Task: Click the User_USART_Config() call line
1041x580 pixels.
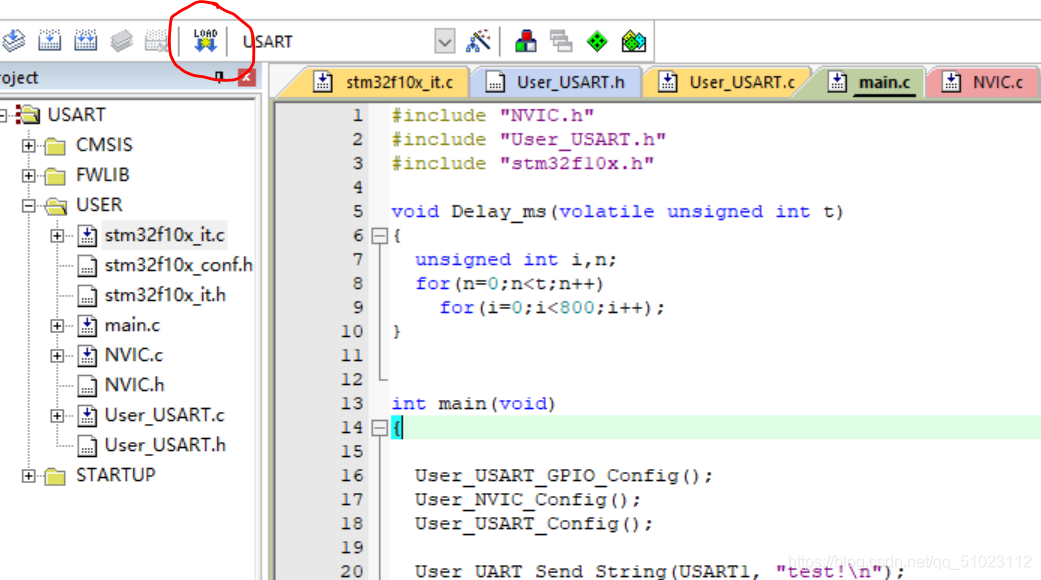Action: click(x=534, y=524)
